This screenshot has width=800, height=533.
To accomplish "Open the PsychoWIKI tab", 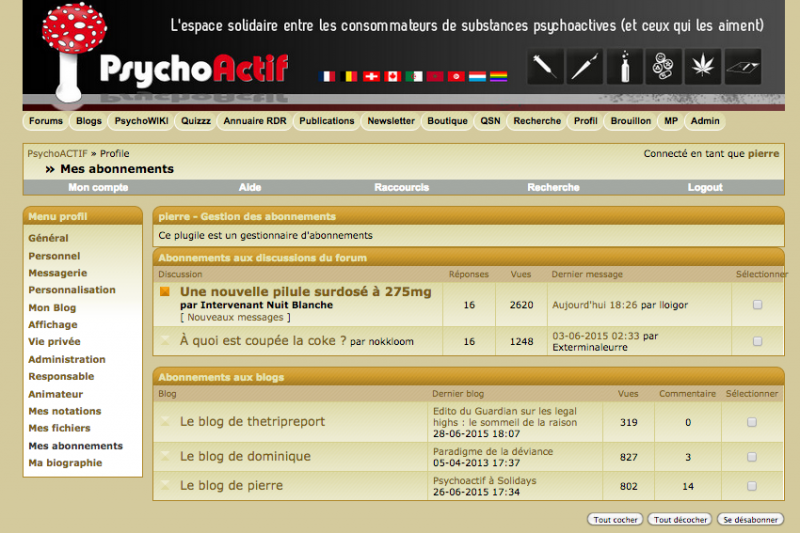I will [x=140, y=121].
